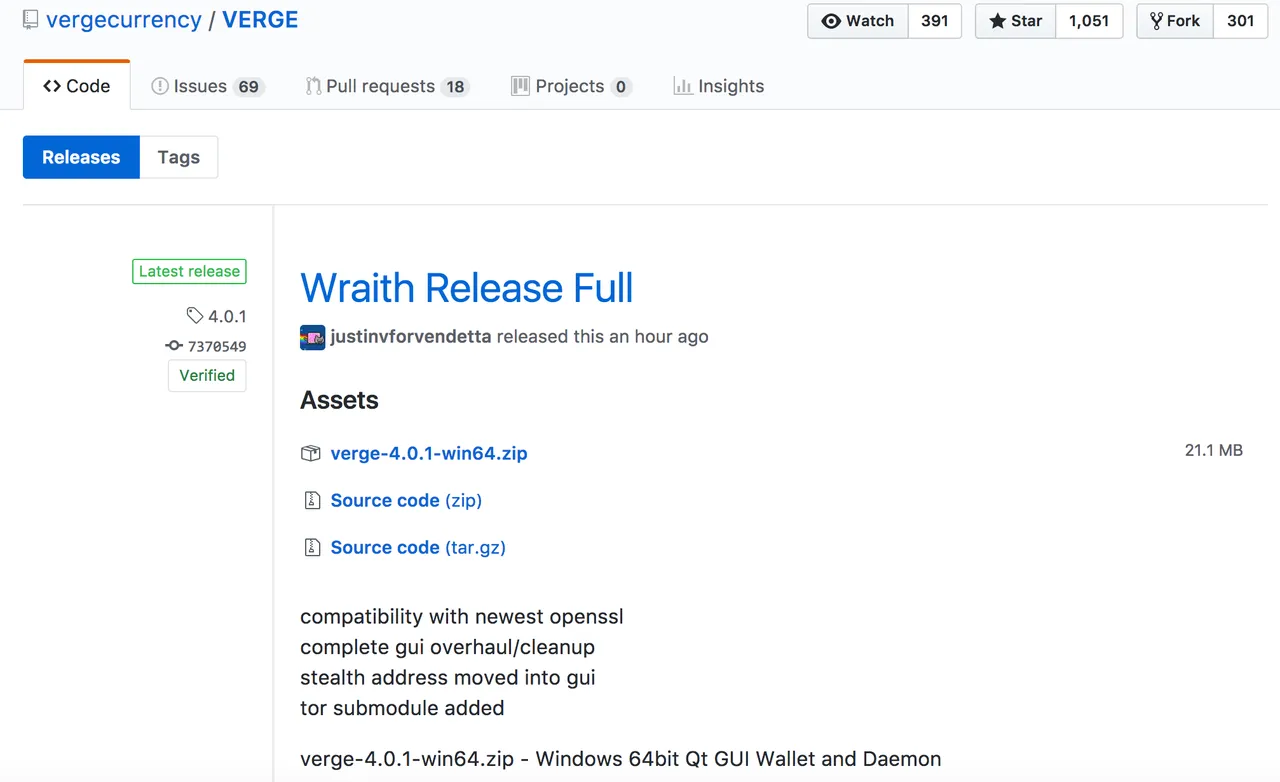
Task: Click text 'compatibility with newest openssl'
Action: 462,617
